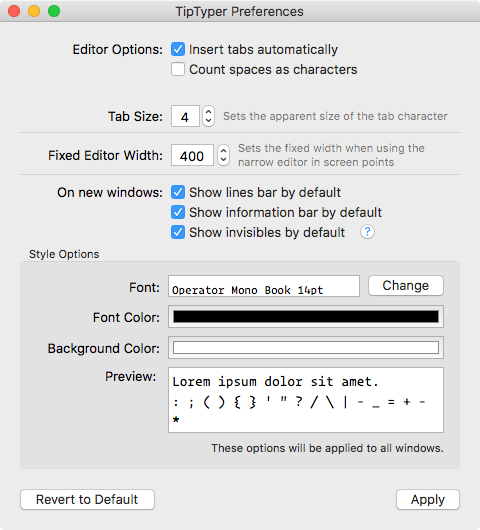Open font picker with Change button

pyautogui.click(x=406, y=286)
